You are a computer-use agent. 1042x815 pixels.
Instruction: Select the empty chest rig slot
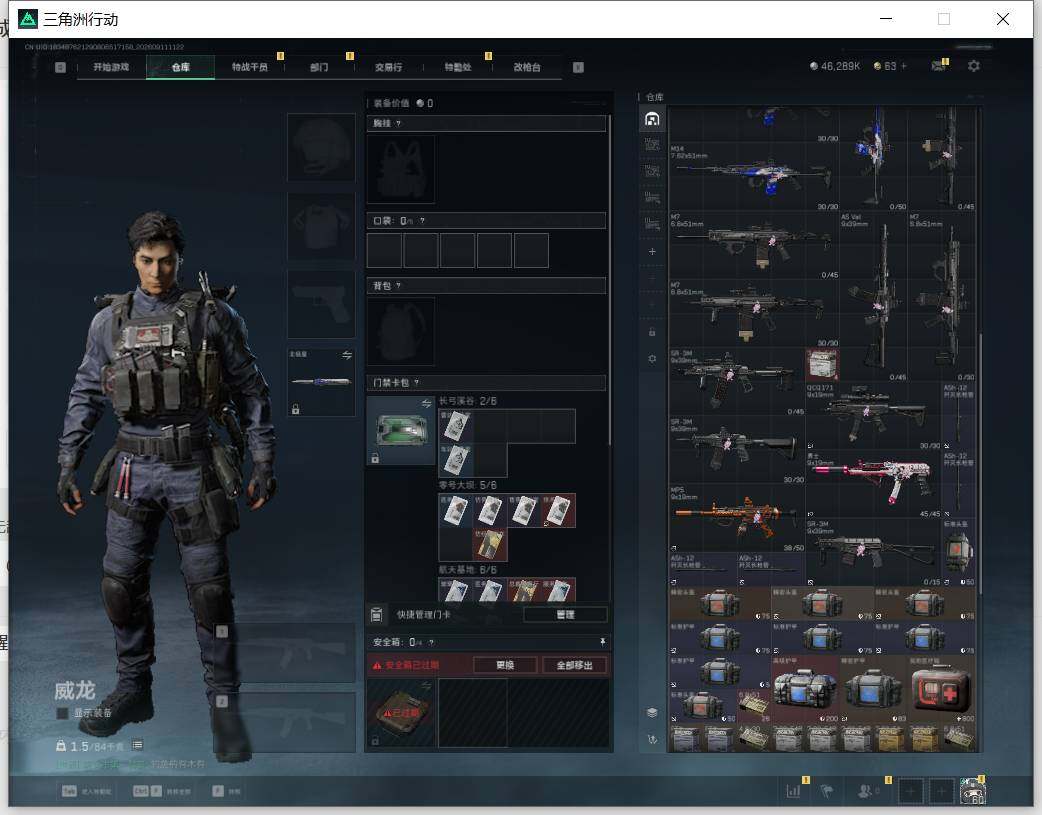[x=401, y=170]
